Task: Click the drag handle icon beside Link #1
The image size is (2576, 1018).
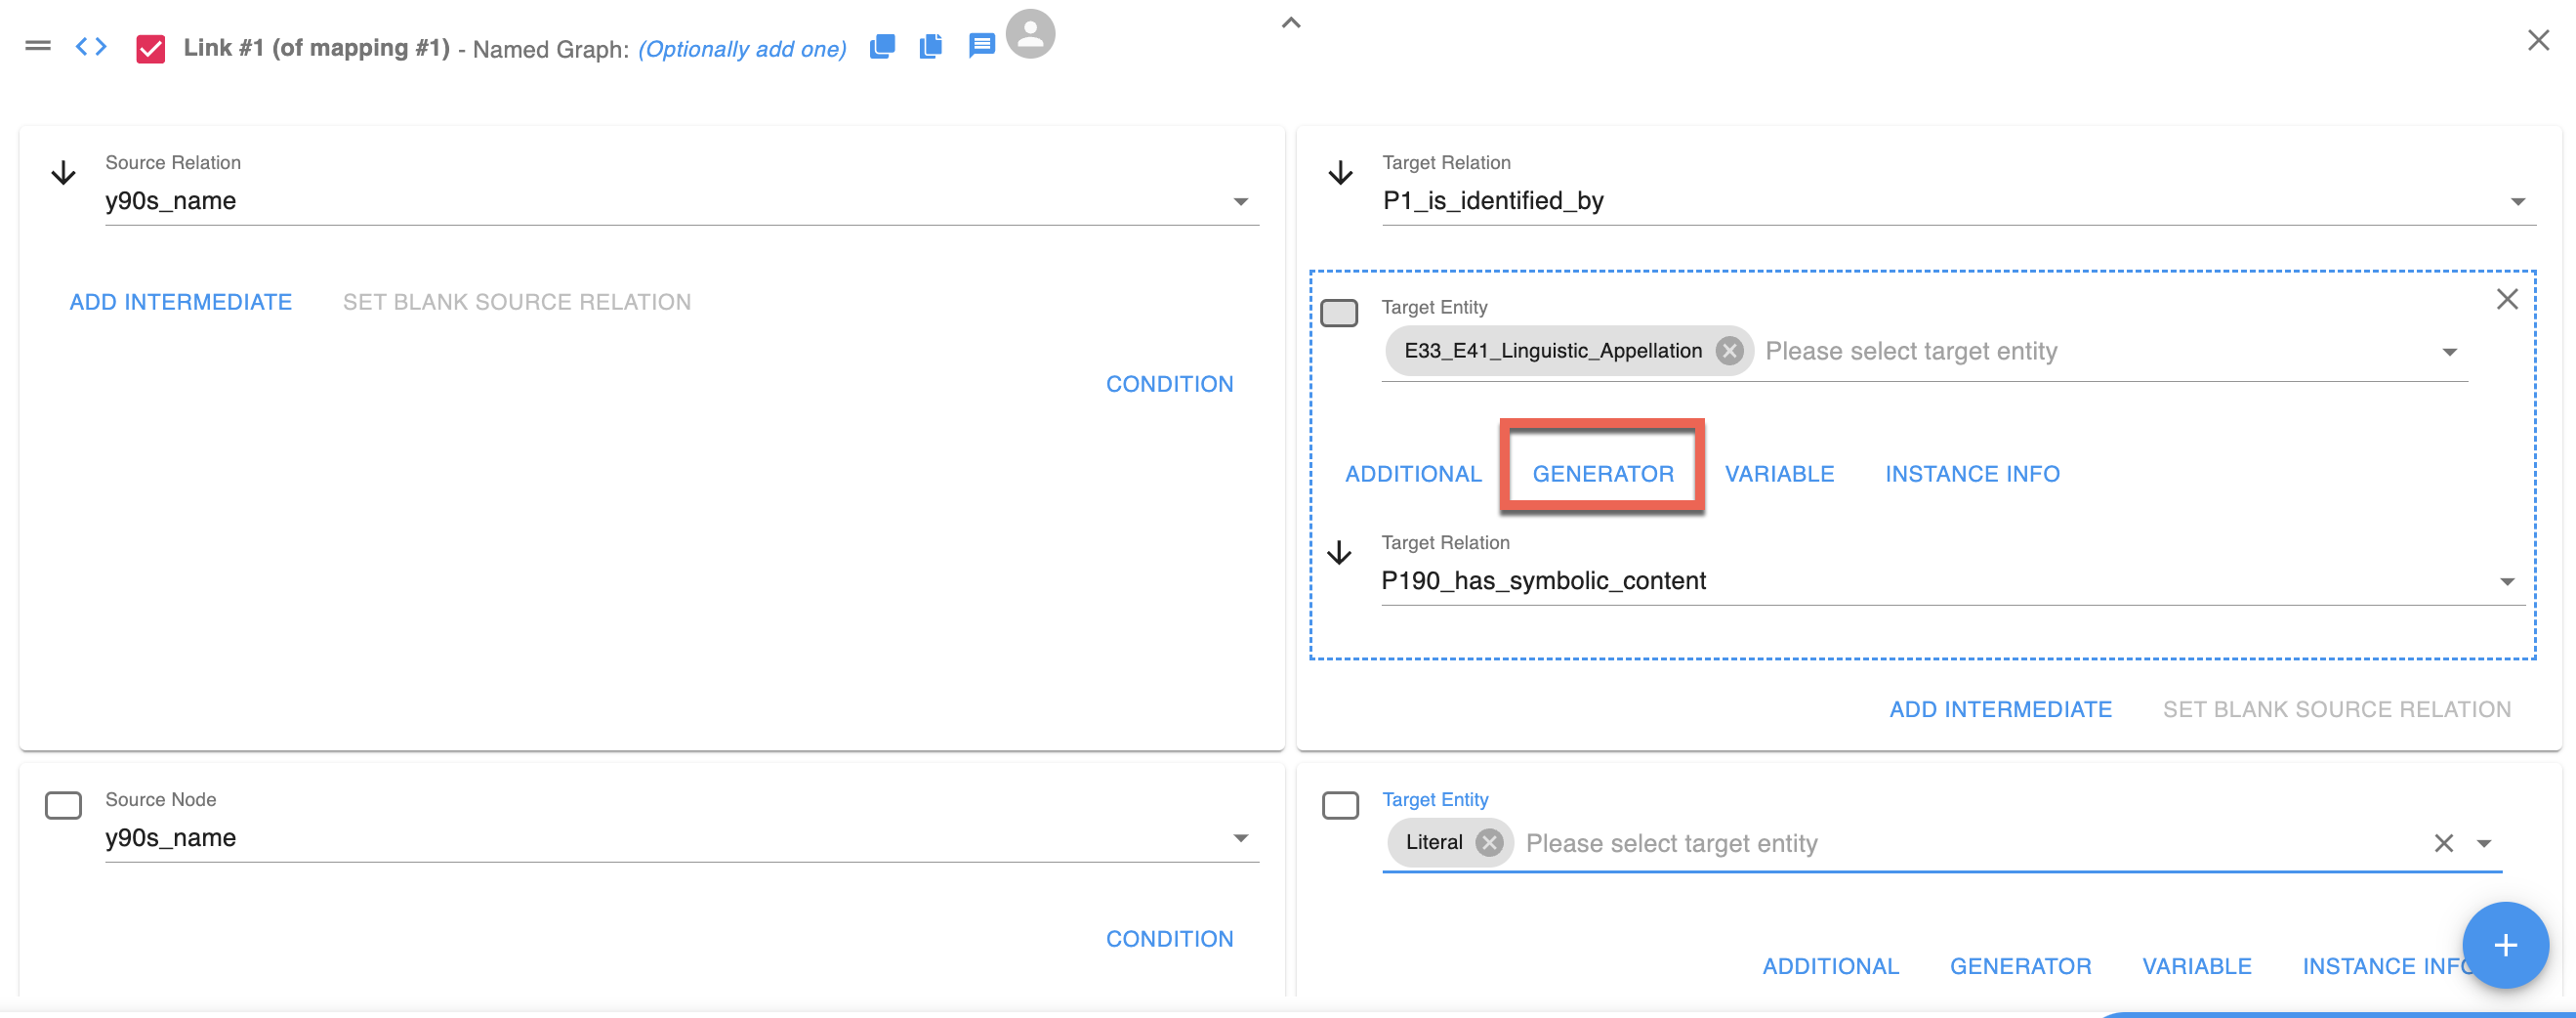Action: click(x=38, y=46)
